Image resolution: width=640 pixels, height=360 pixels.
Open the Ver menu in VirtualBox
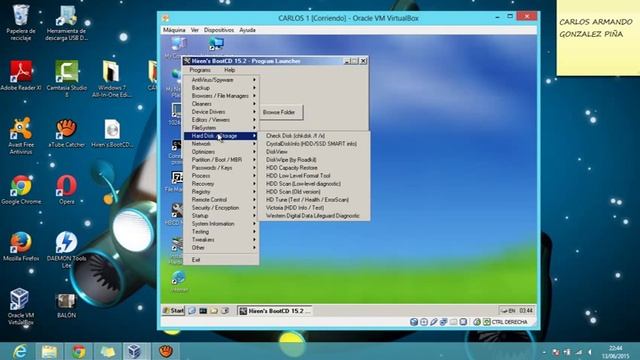pos(195,30)
